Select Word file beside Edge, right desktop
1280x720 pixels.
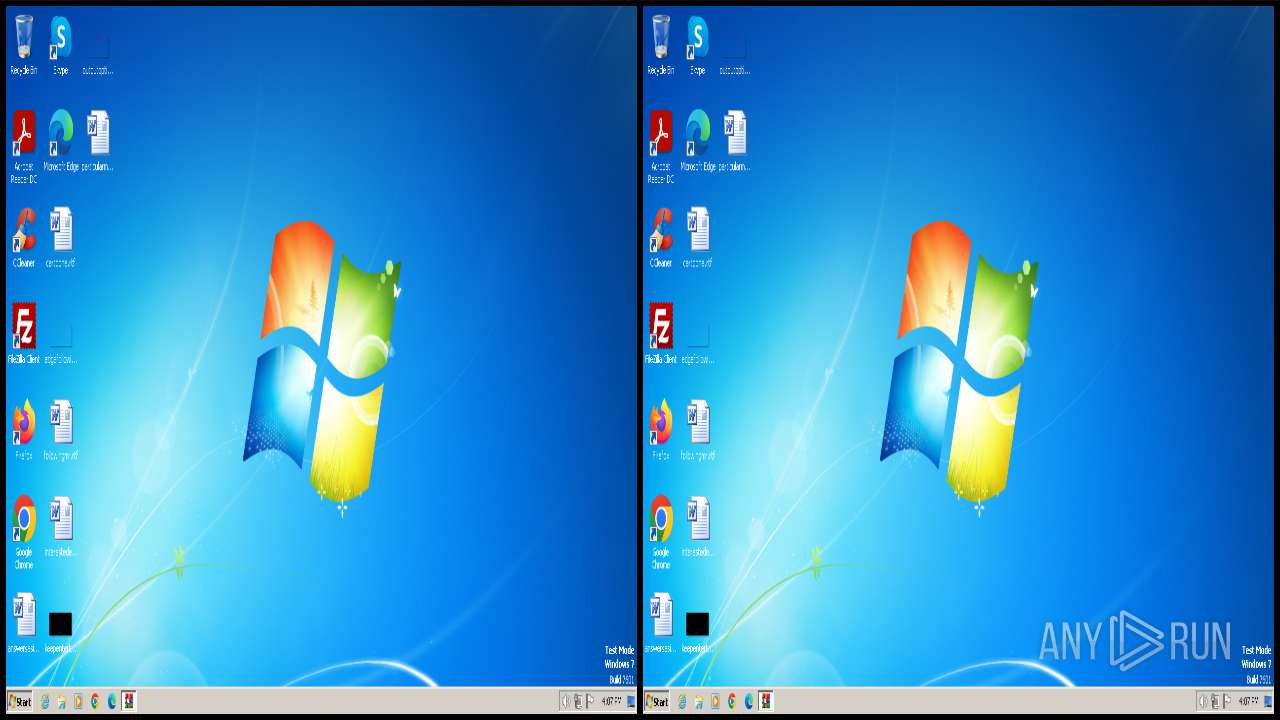(734, 141)
